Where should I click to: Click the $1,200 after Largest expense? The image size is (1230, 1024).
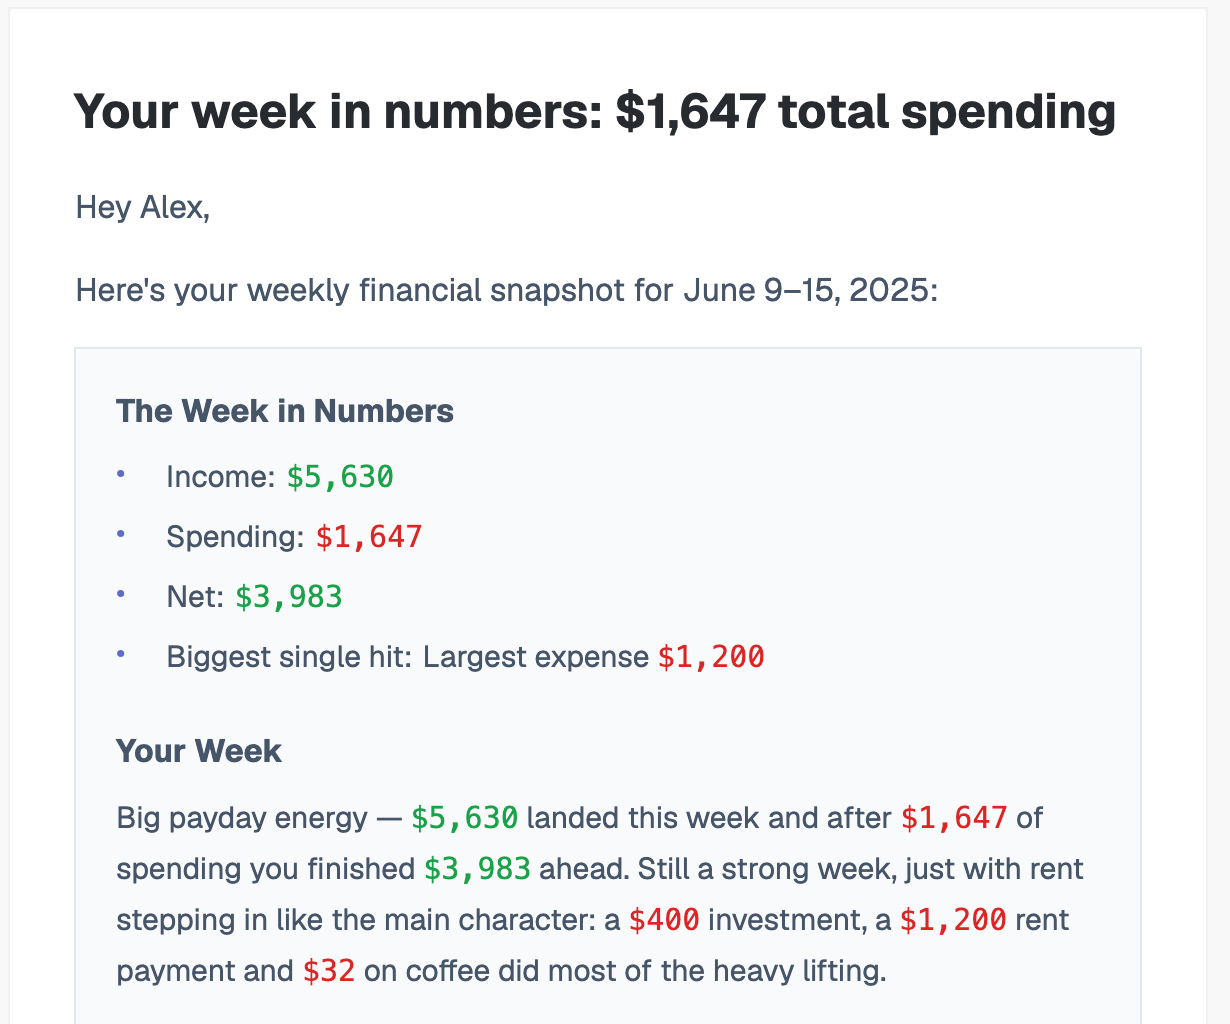[711, 657]
